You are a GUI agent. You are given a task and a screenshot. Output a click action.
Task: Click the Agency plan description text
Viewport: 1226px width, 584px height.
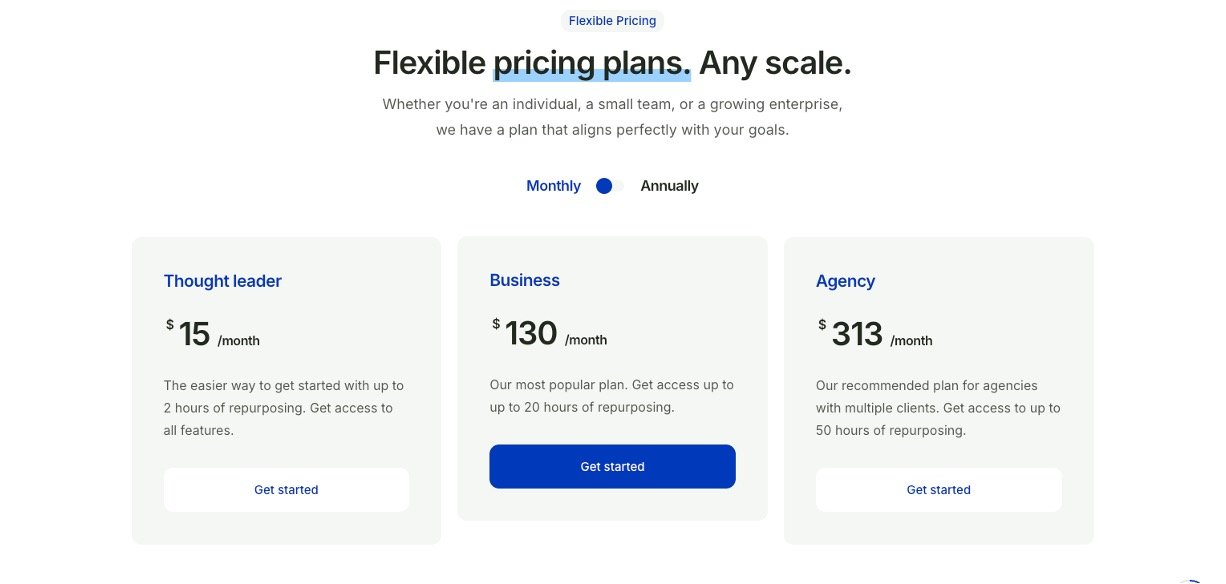[937, 408]
